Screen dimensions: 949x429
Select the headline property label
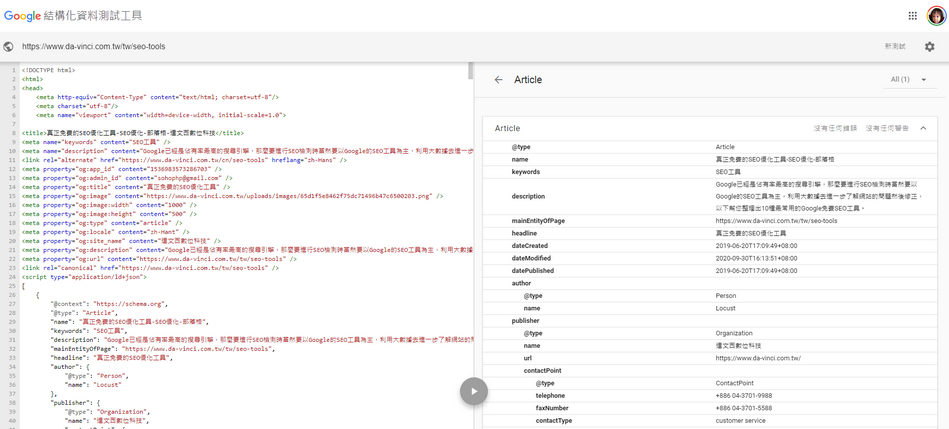[x=525, y=234]
